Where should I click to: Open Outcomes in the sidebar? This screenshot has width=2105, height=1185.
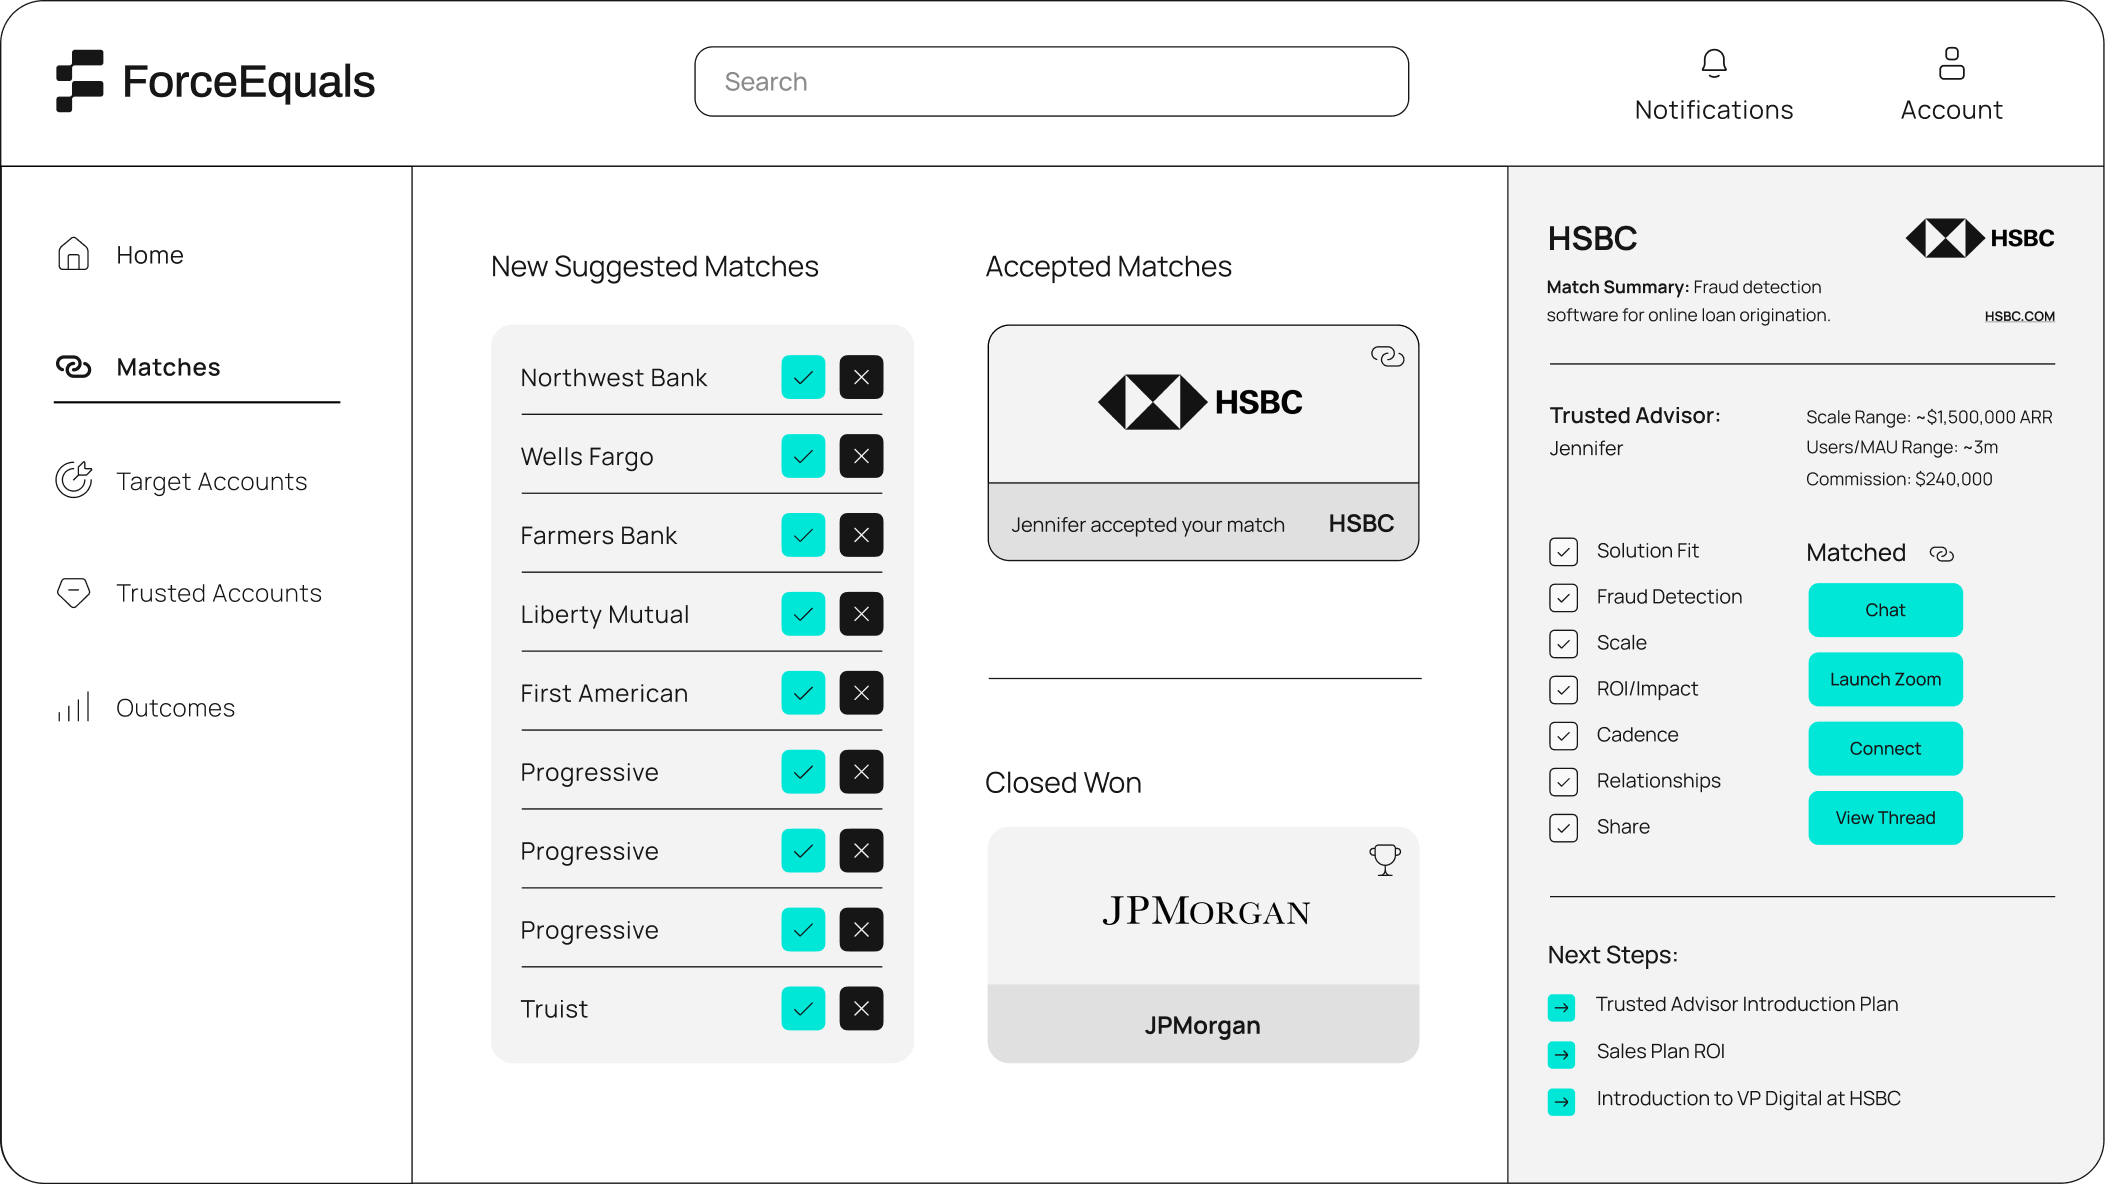[x=175, y=708]
